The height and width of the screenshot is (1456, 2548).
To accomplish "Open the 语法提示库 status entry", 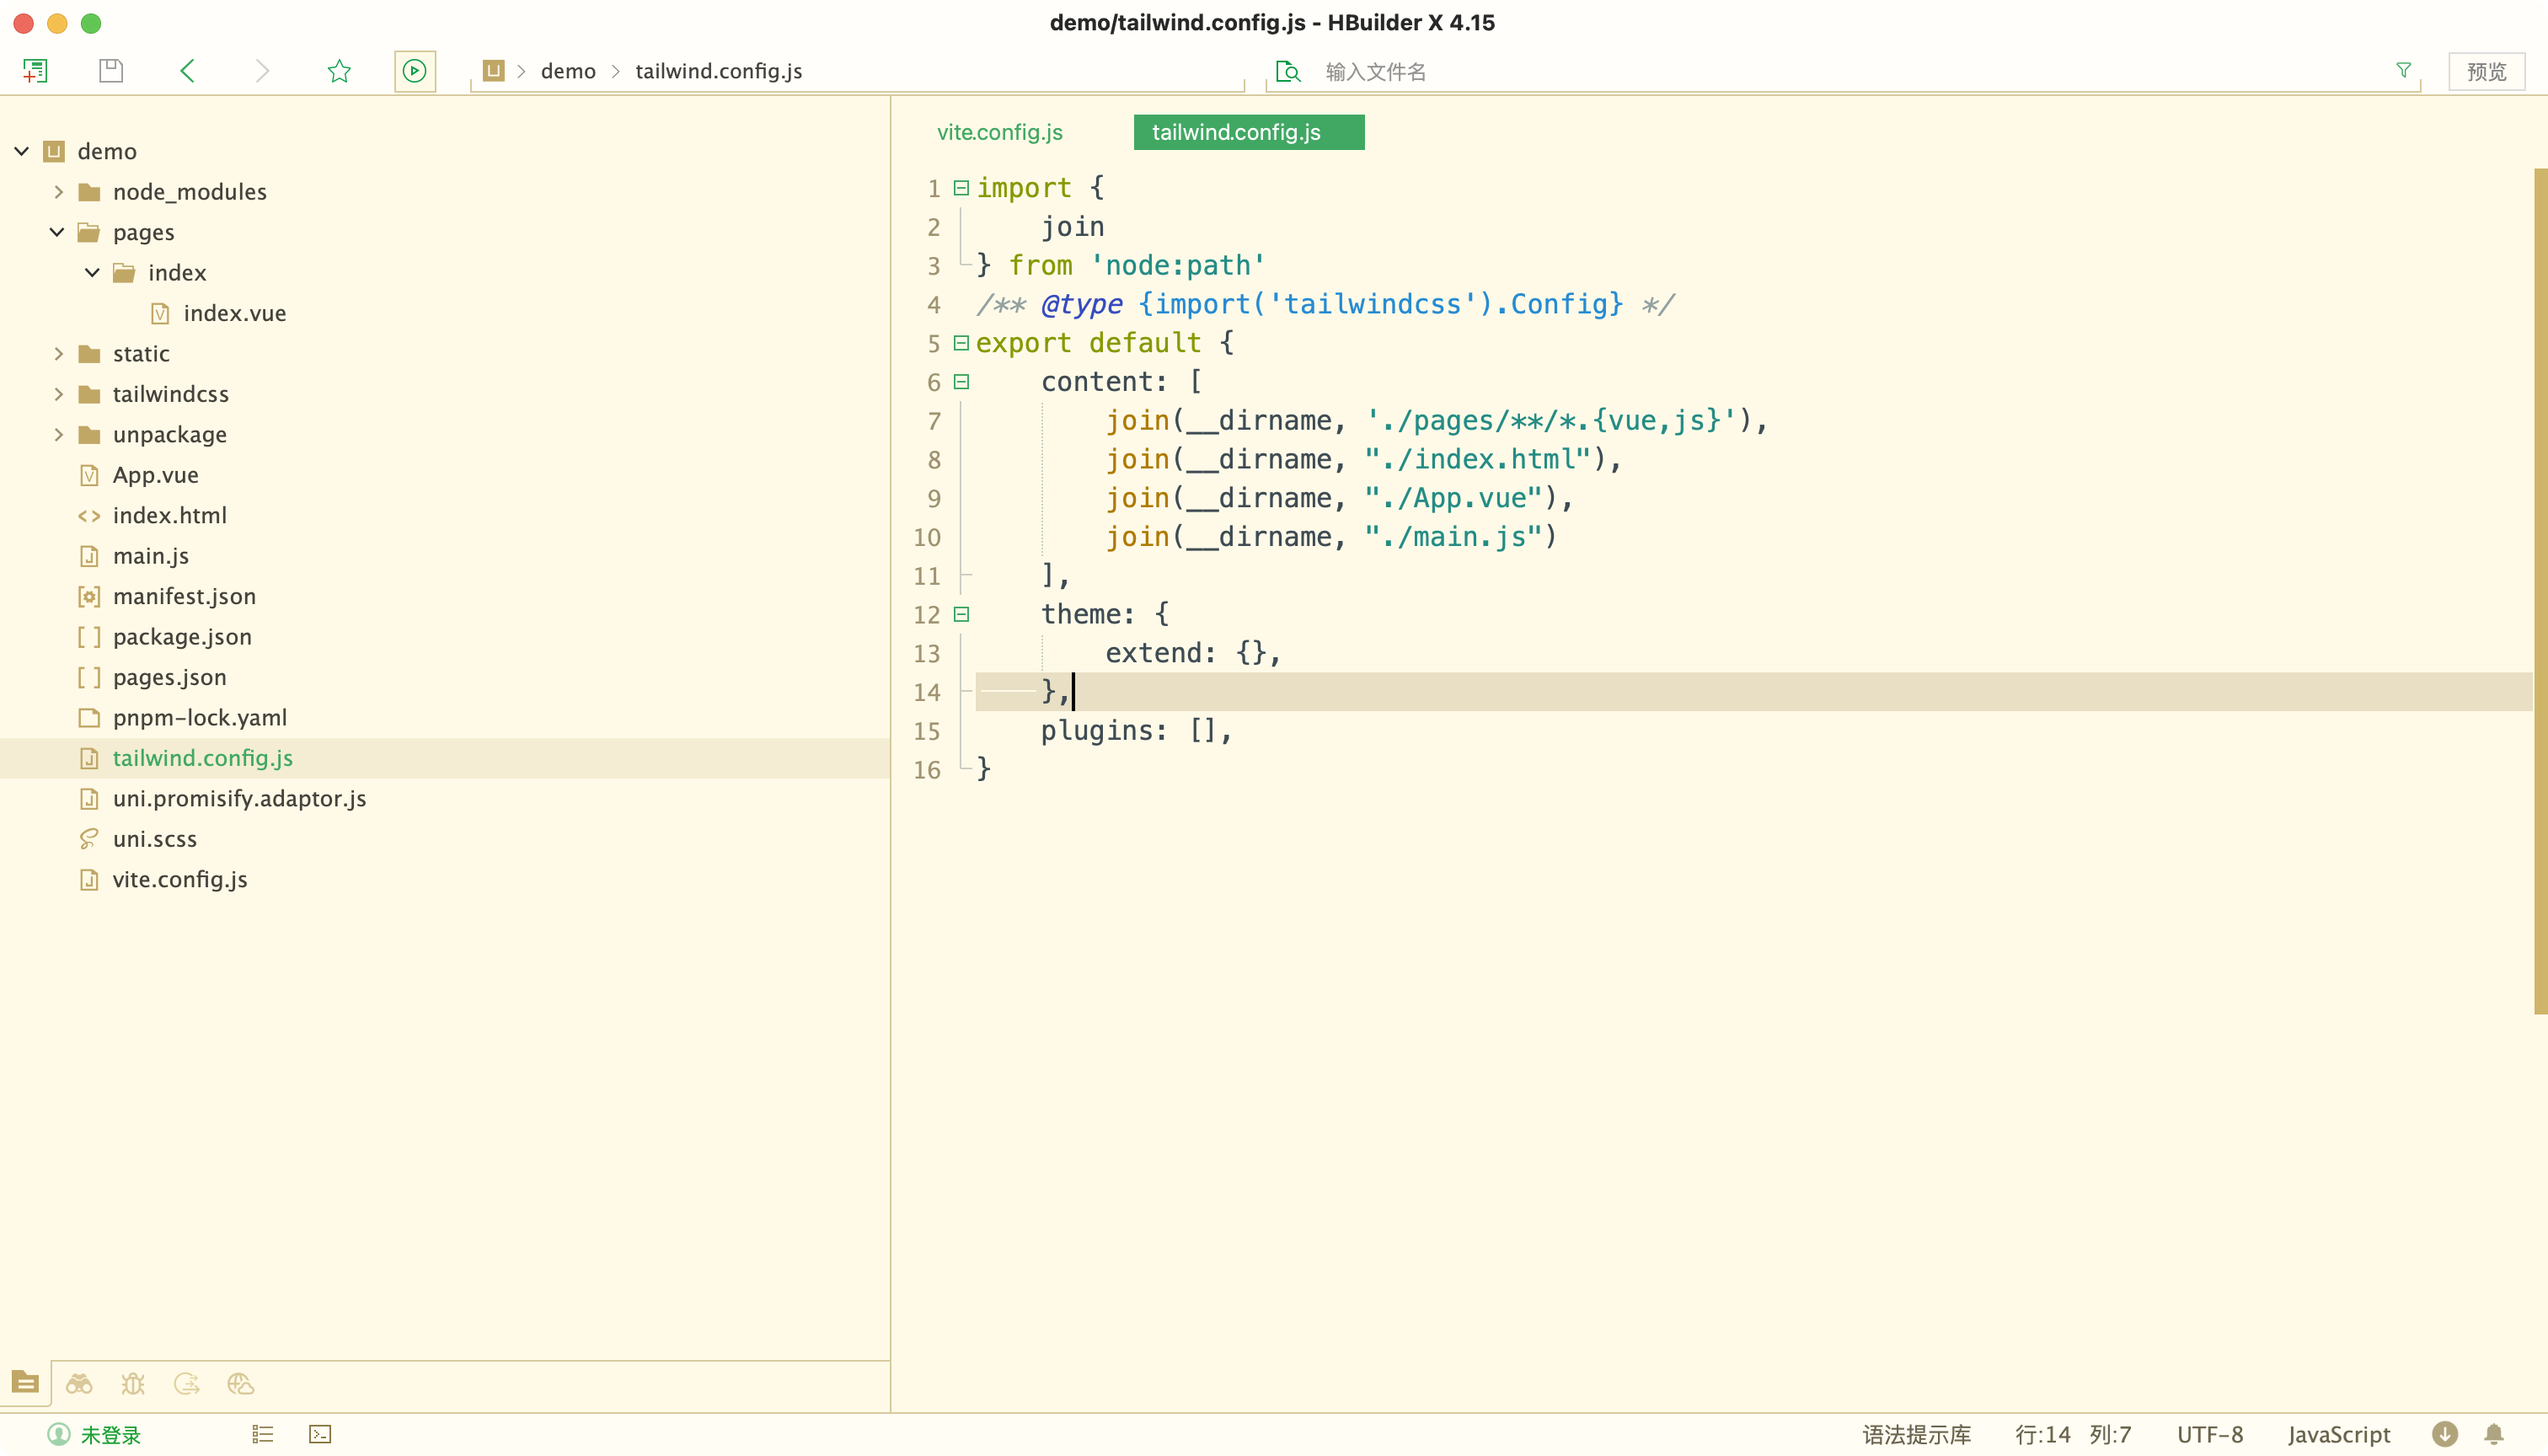I will (x=1917, y=1435).
